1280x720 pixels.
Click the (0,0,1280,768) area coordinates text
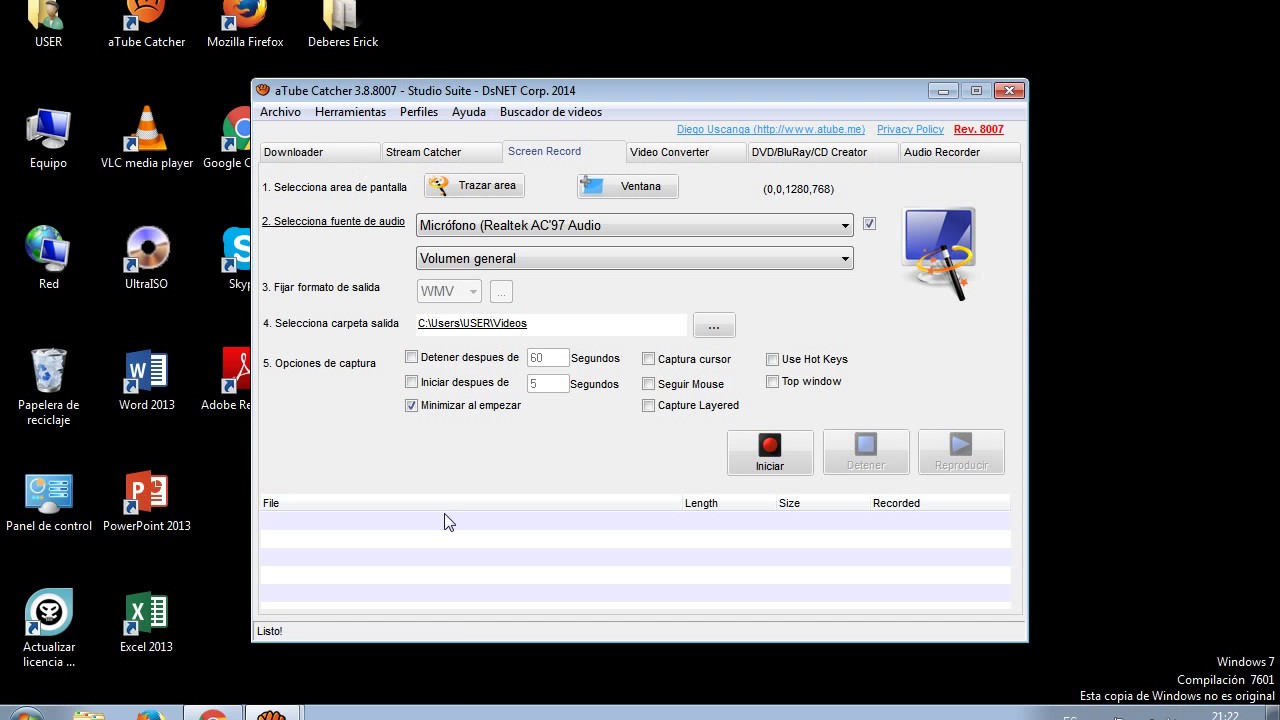tap(798, 189)
